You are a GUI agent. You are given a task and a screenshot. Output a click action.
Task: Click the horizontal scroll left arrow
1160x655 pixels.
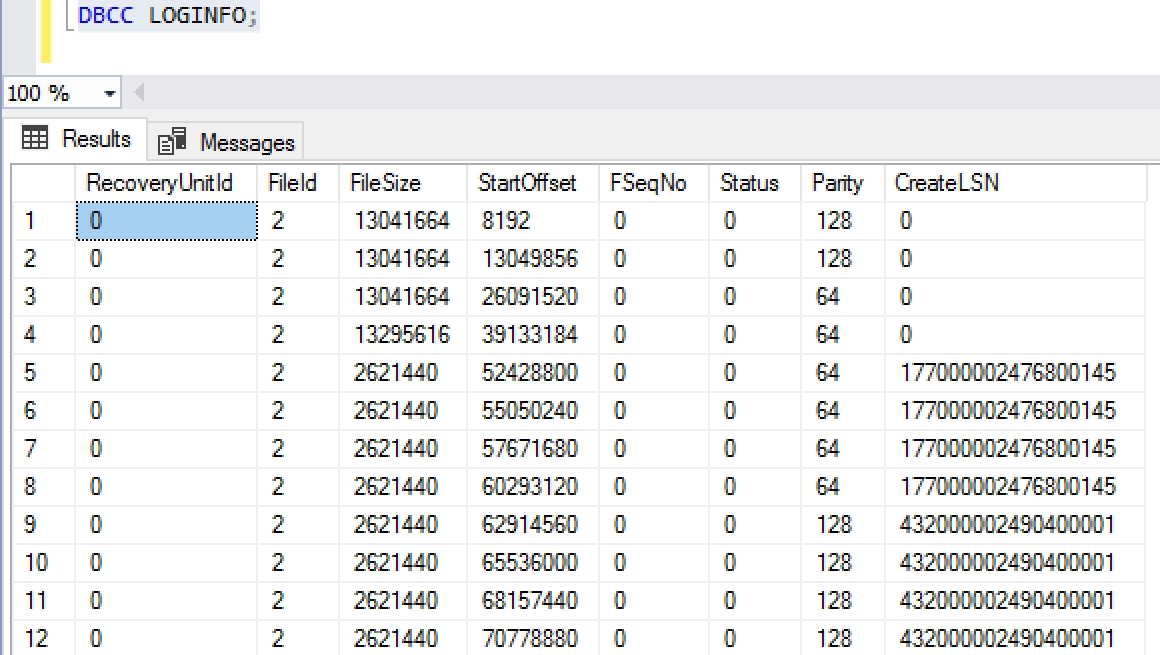coord(139,94)
